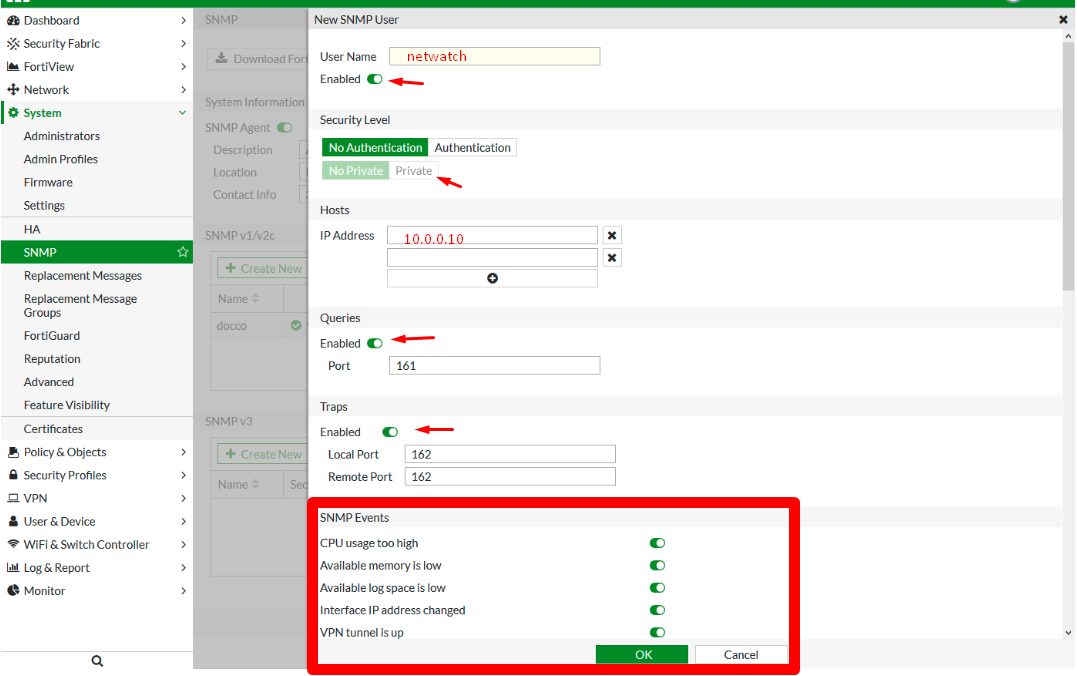1077x676 pixels.
Task: Click OK to save the SNMP user
Action: [642, 653]
